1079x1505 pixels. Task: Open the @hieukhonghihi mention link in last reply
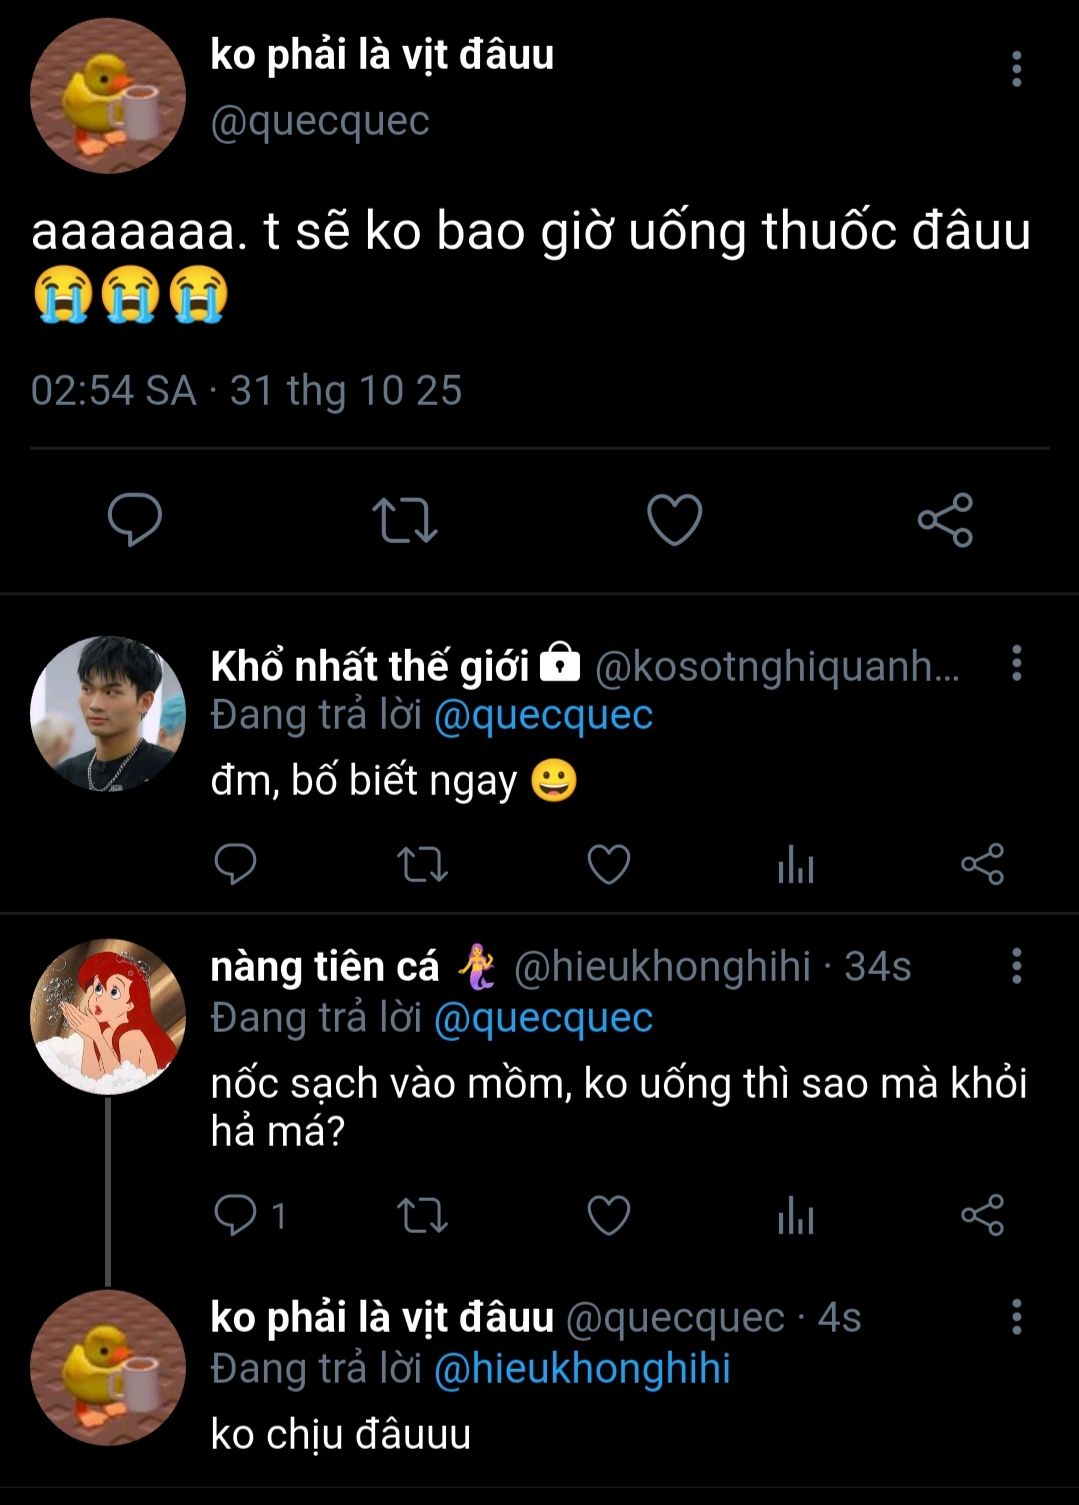pyautogui.click(x=582, y=1368)
